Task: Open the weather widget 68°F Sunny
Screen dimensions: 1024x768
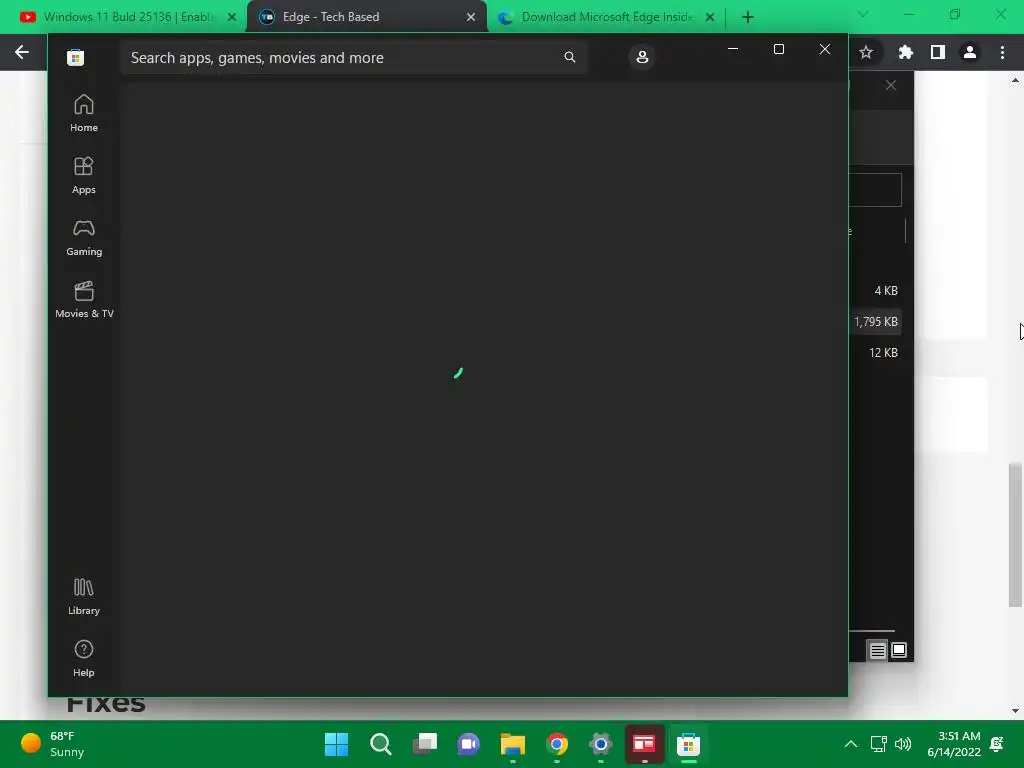Action: (52, 744)
